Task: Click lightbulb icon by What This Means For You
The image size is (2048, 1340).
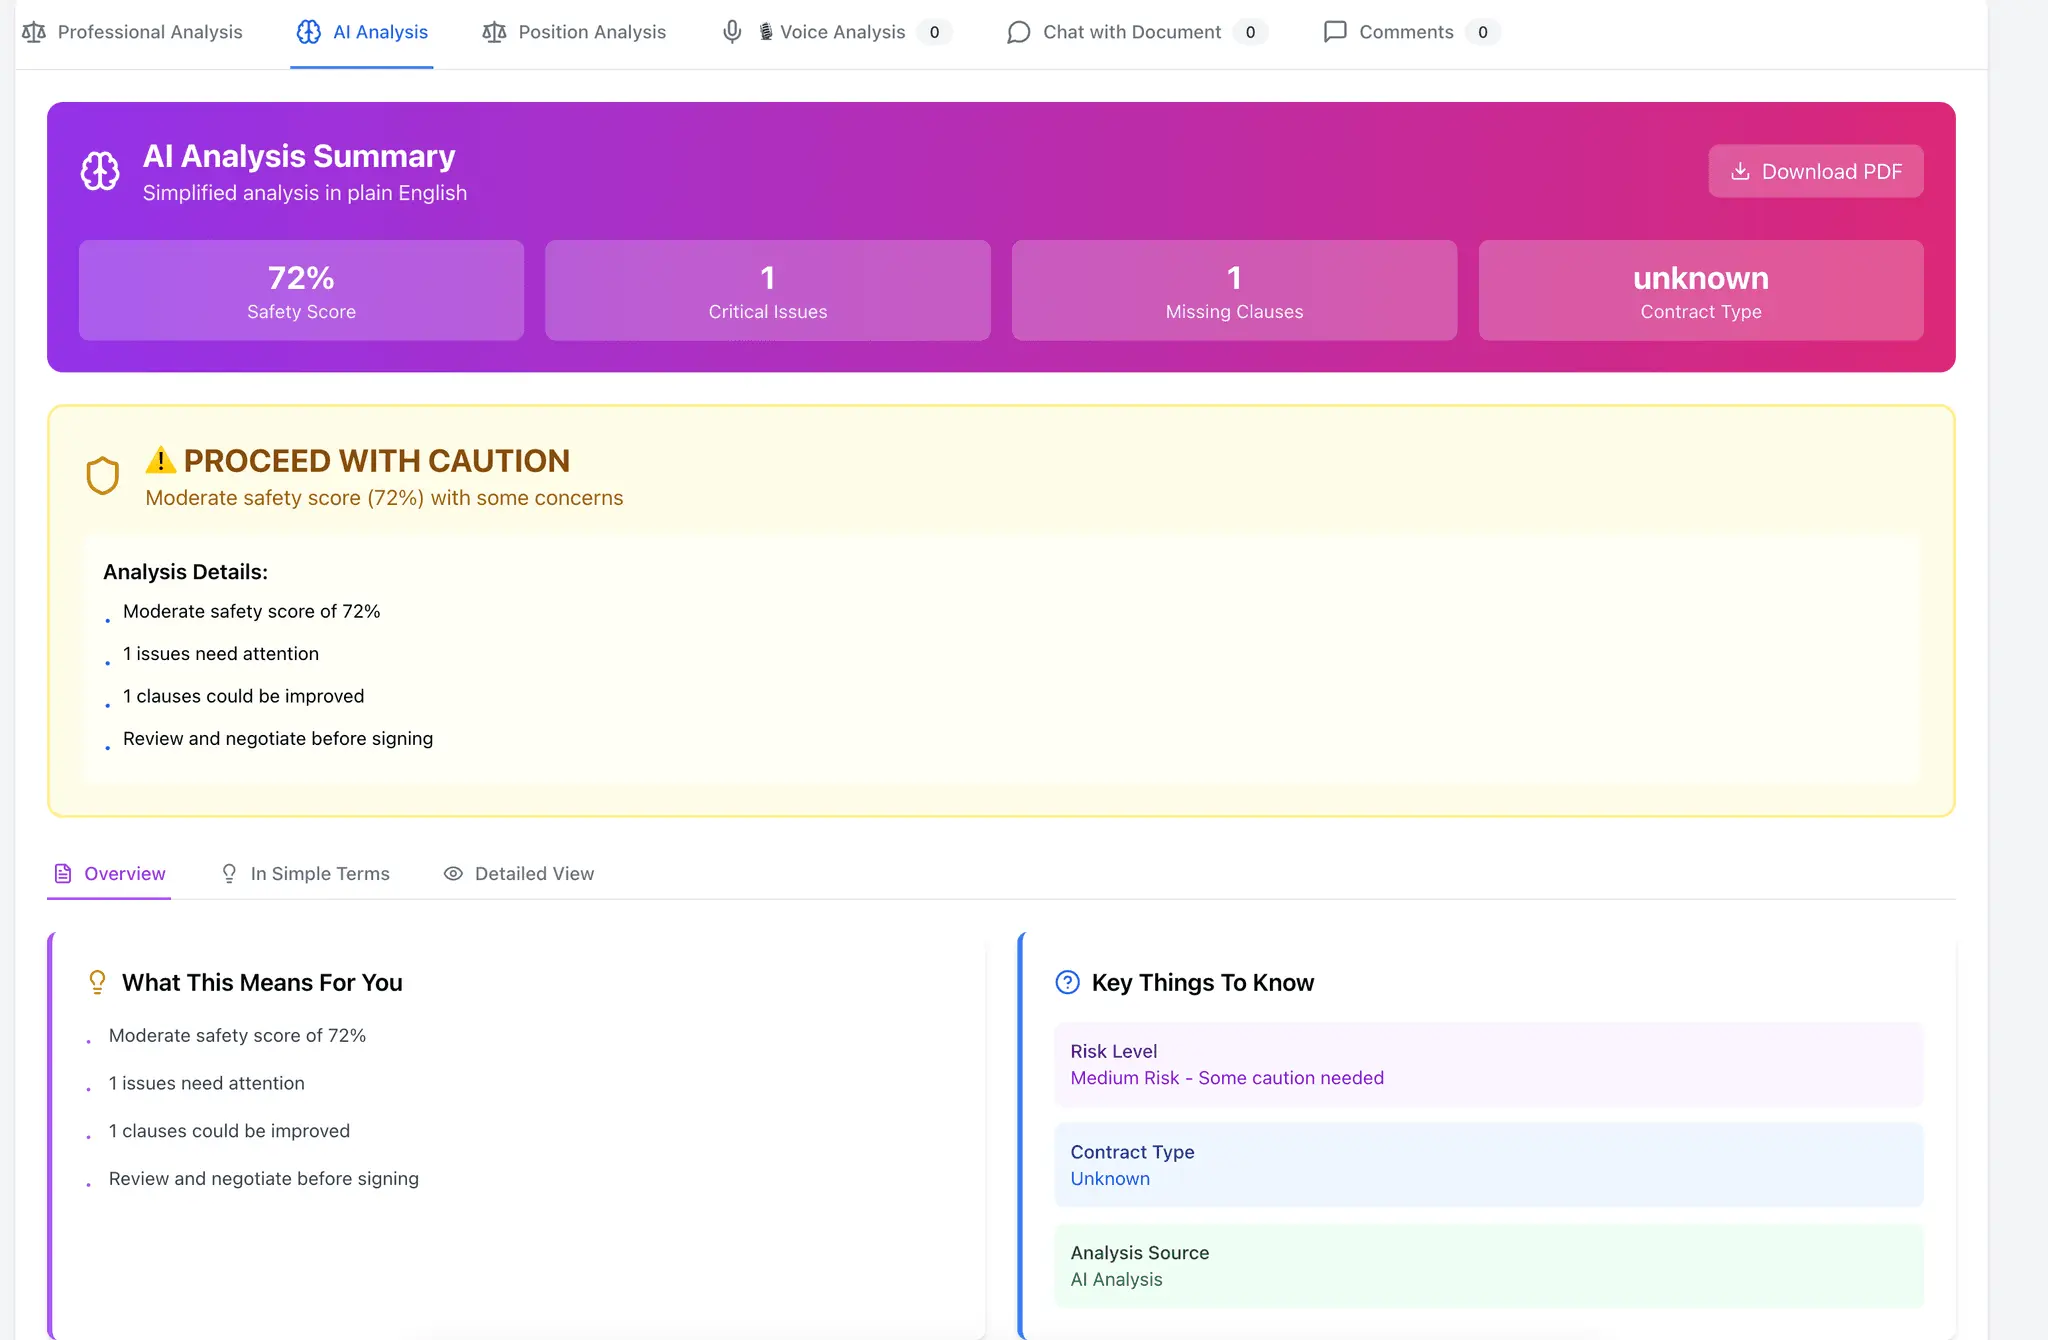Action: point(97,982)
